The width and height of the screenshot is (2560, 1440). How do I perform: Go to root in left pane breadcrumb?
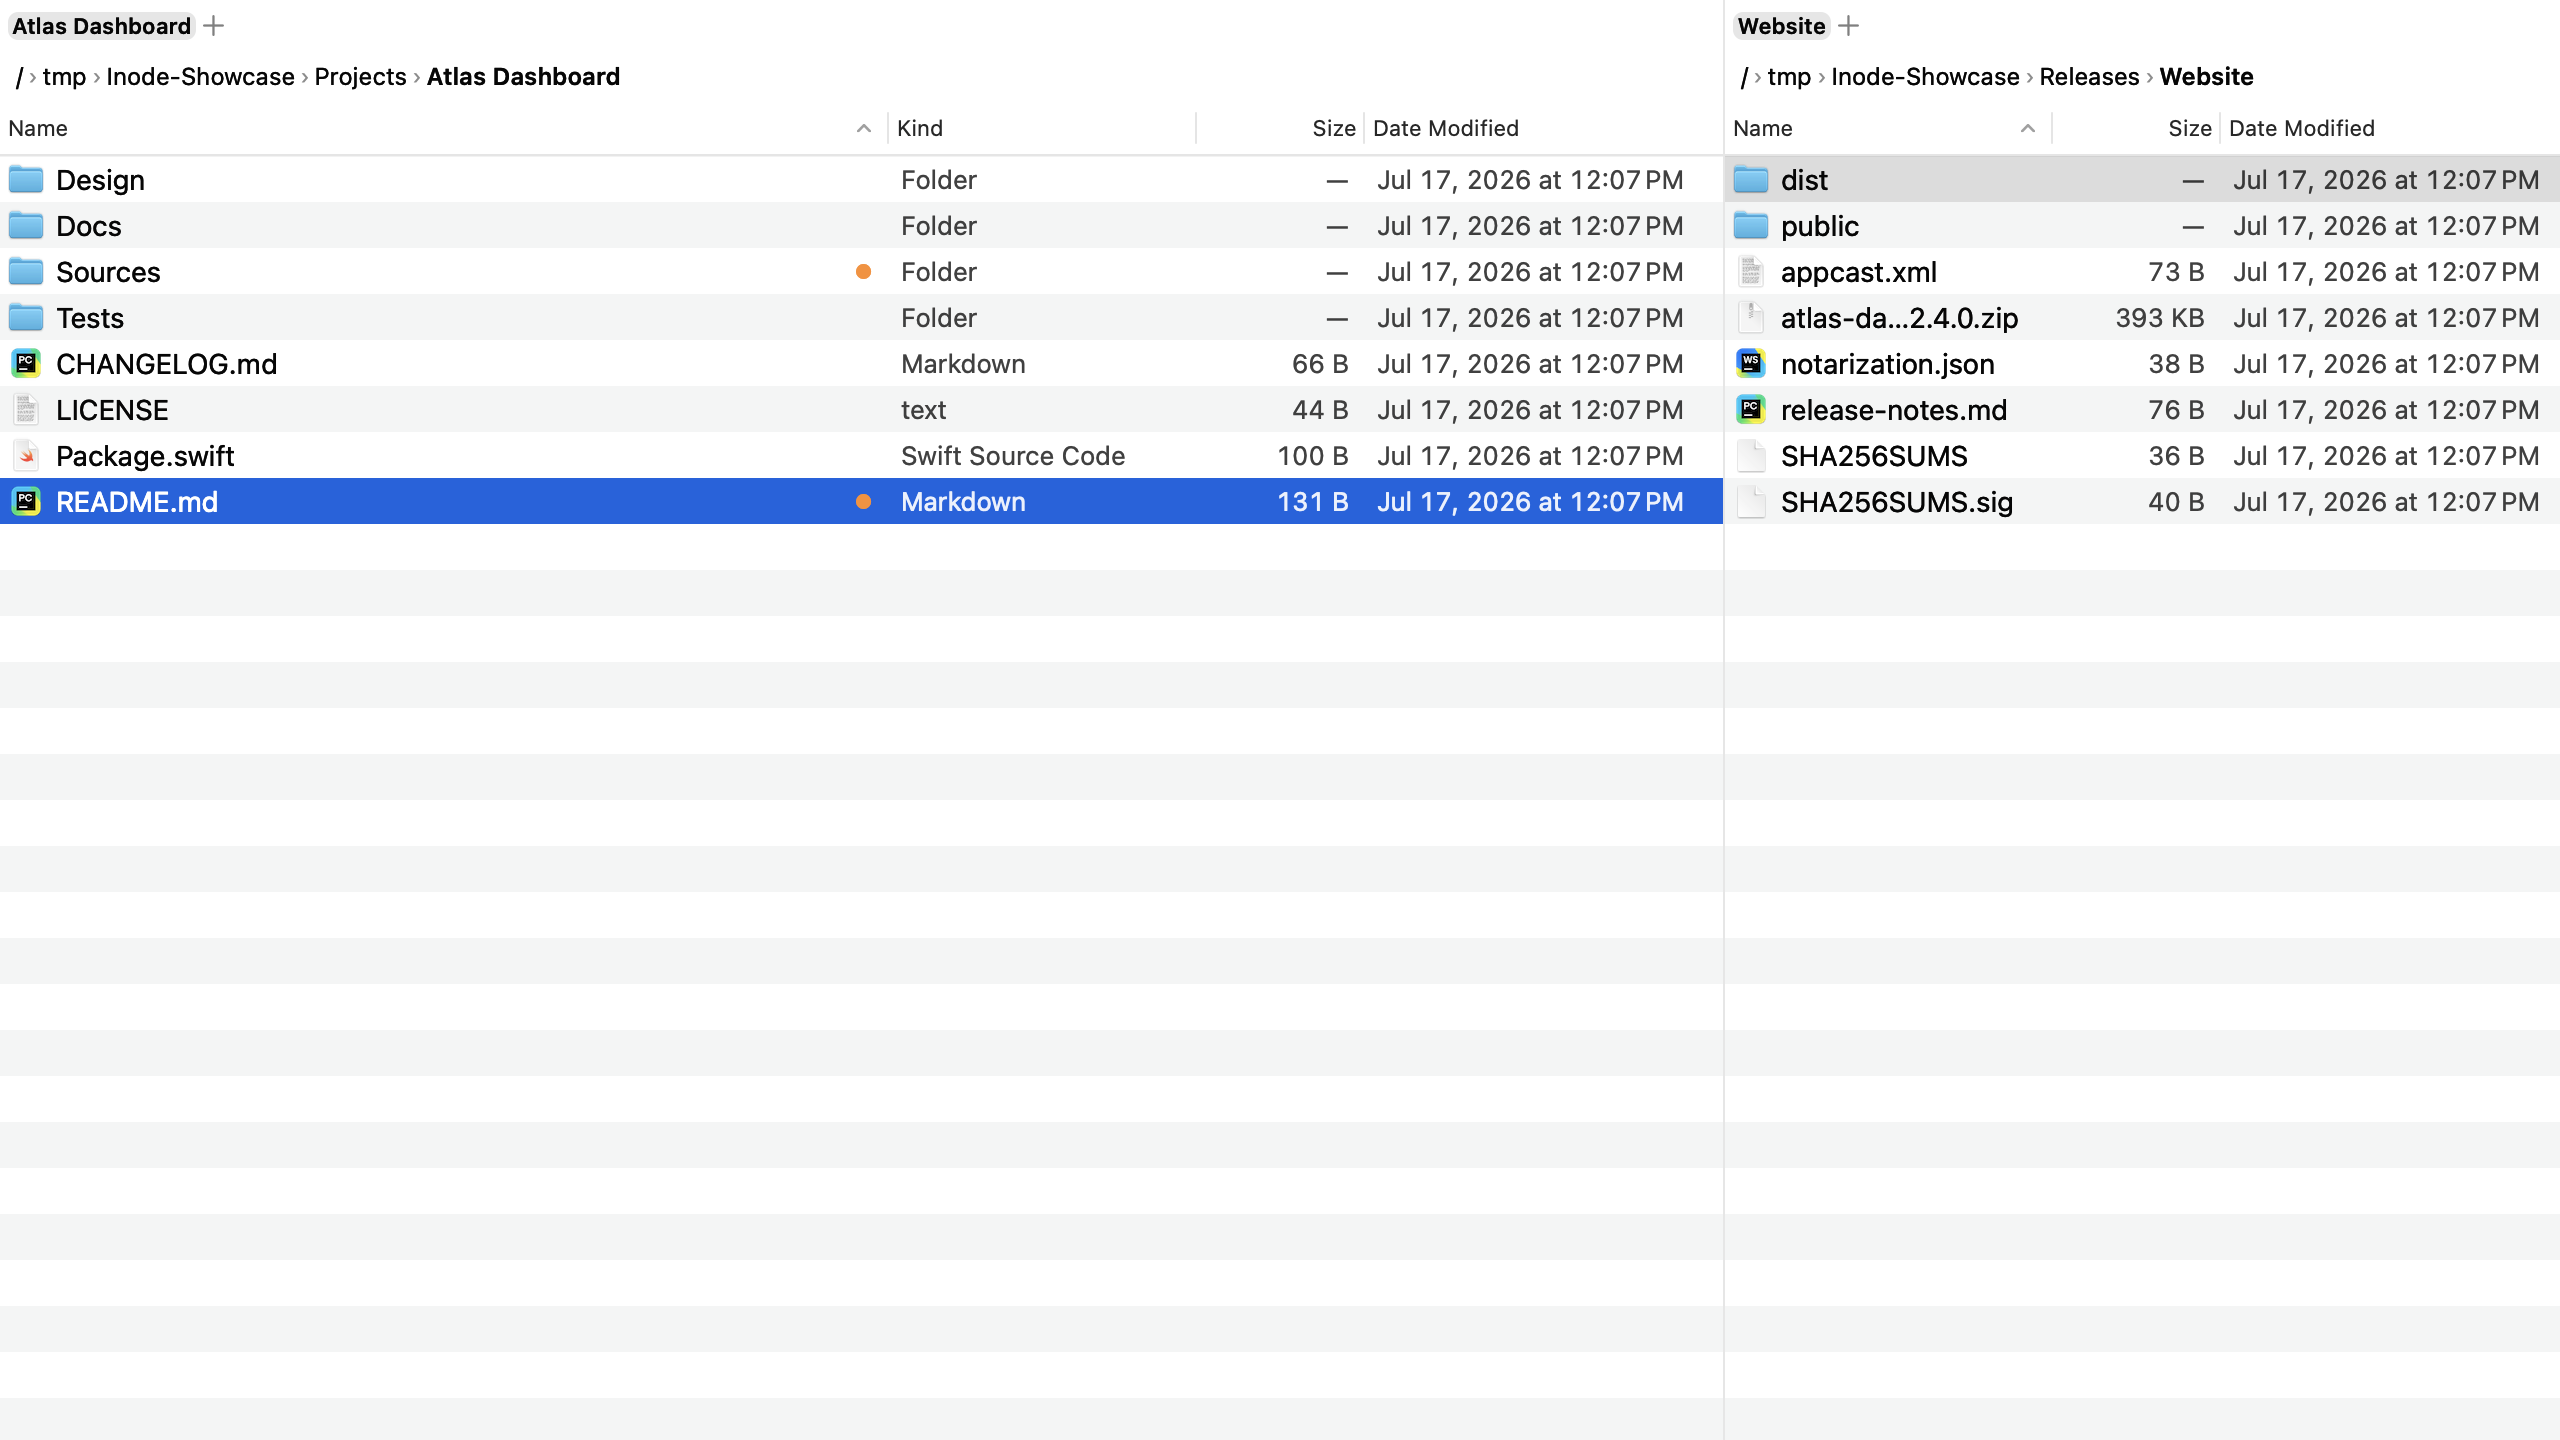[19, 77]
